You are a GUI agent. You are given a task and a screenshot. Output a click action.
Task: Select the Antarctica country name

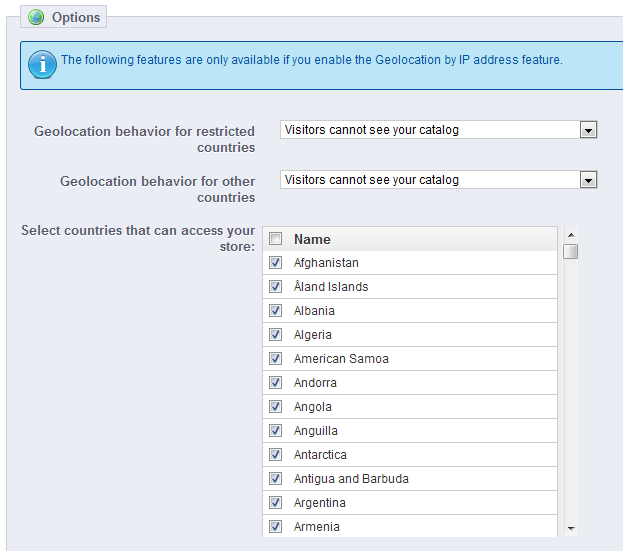click(x=320, y=454)
